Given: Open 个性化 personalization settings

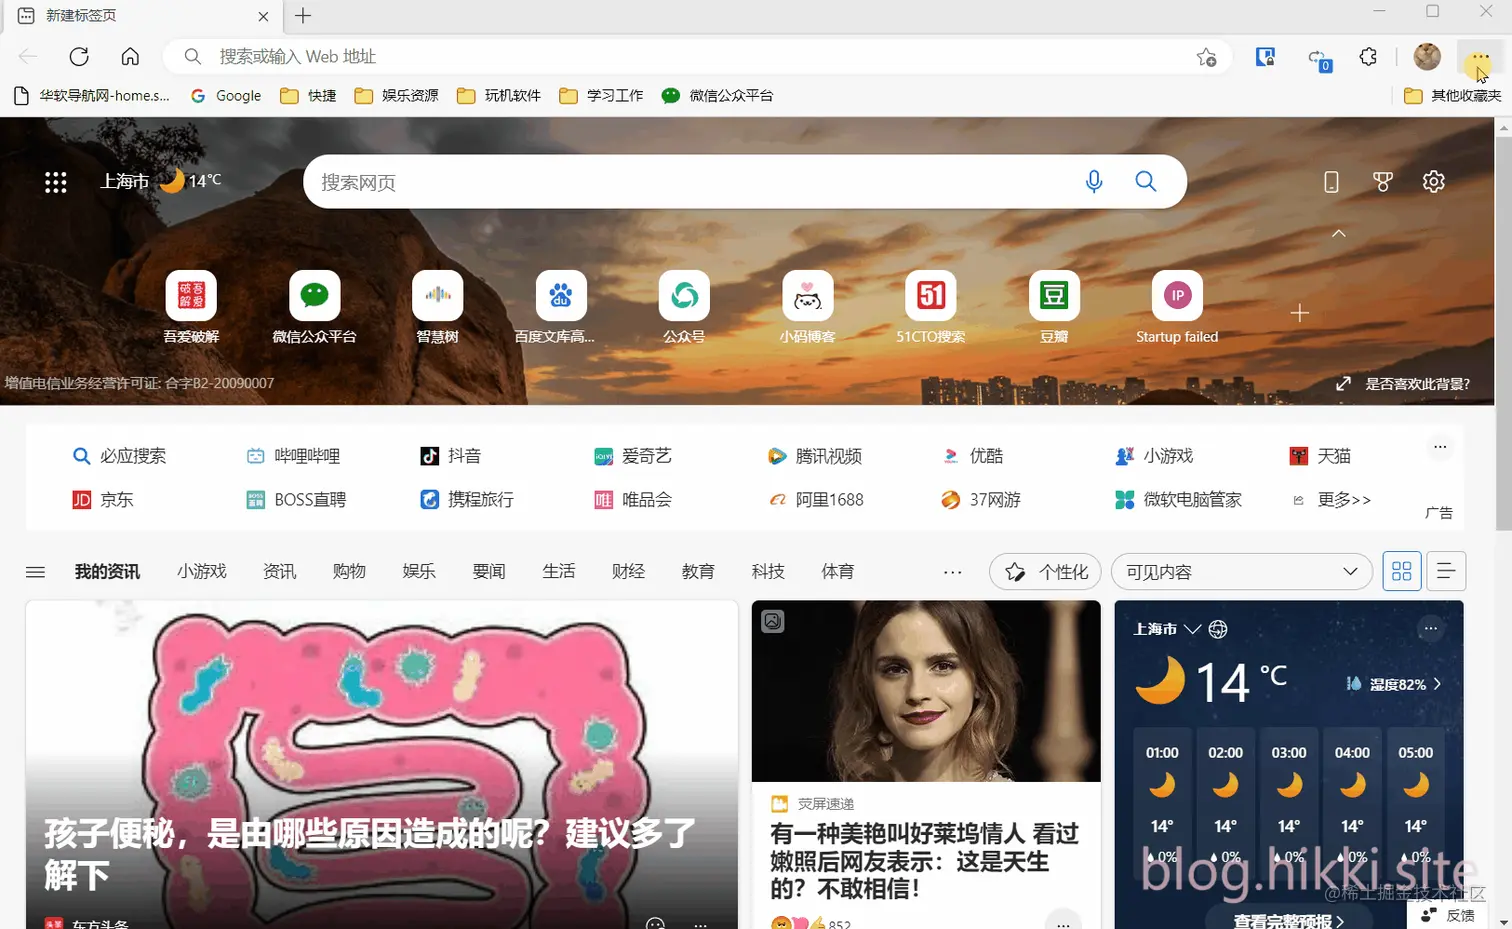Looking at the screenshot, I should (x=1044, y=571).
